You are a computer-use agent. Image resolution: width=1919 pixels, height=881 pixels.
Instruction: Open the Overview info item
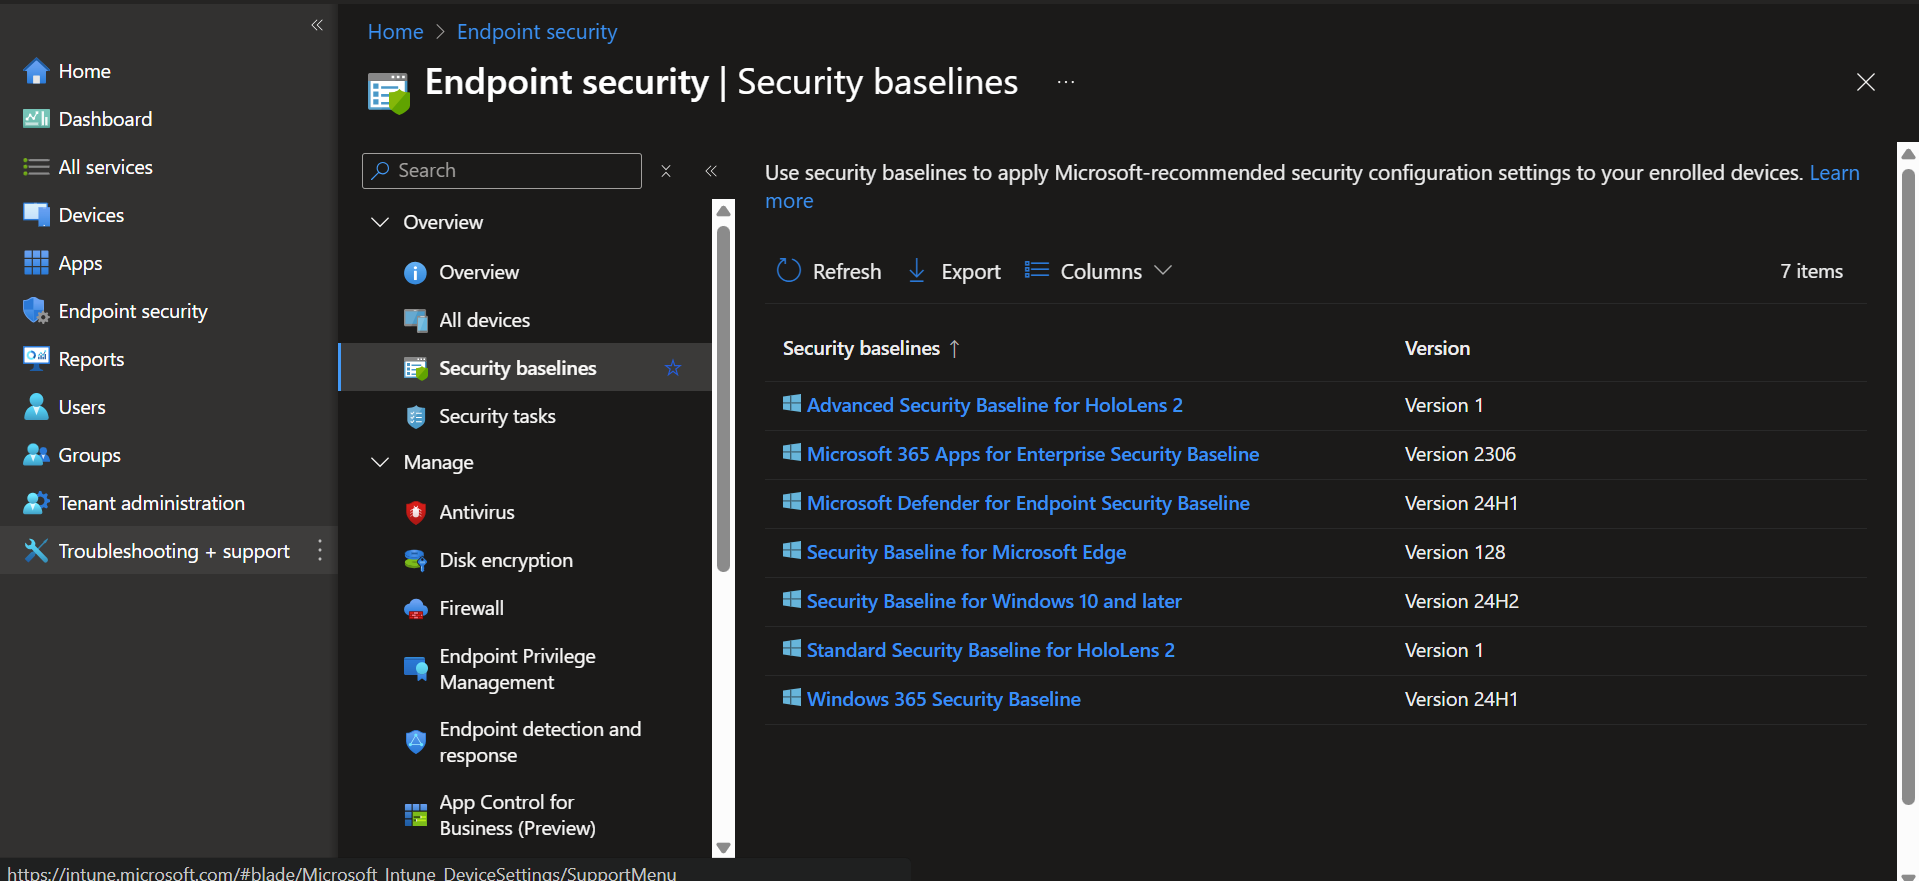tap(479, 272)
